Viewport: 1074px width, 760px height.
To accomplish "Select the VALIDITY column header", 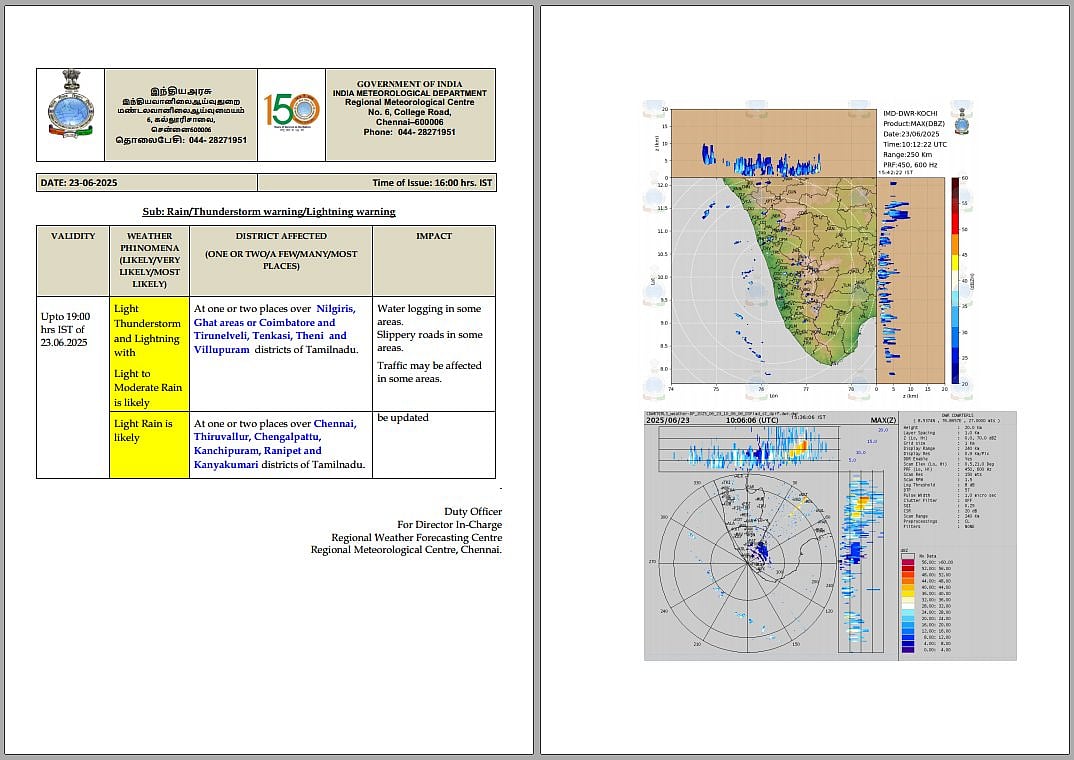I will [73, 237].
